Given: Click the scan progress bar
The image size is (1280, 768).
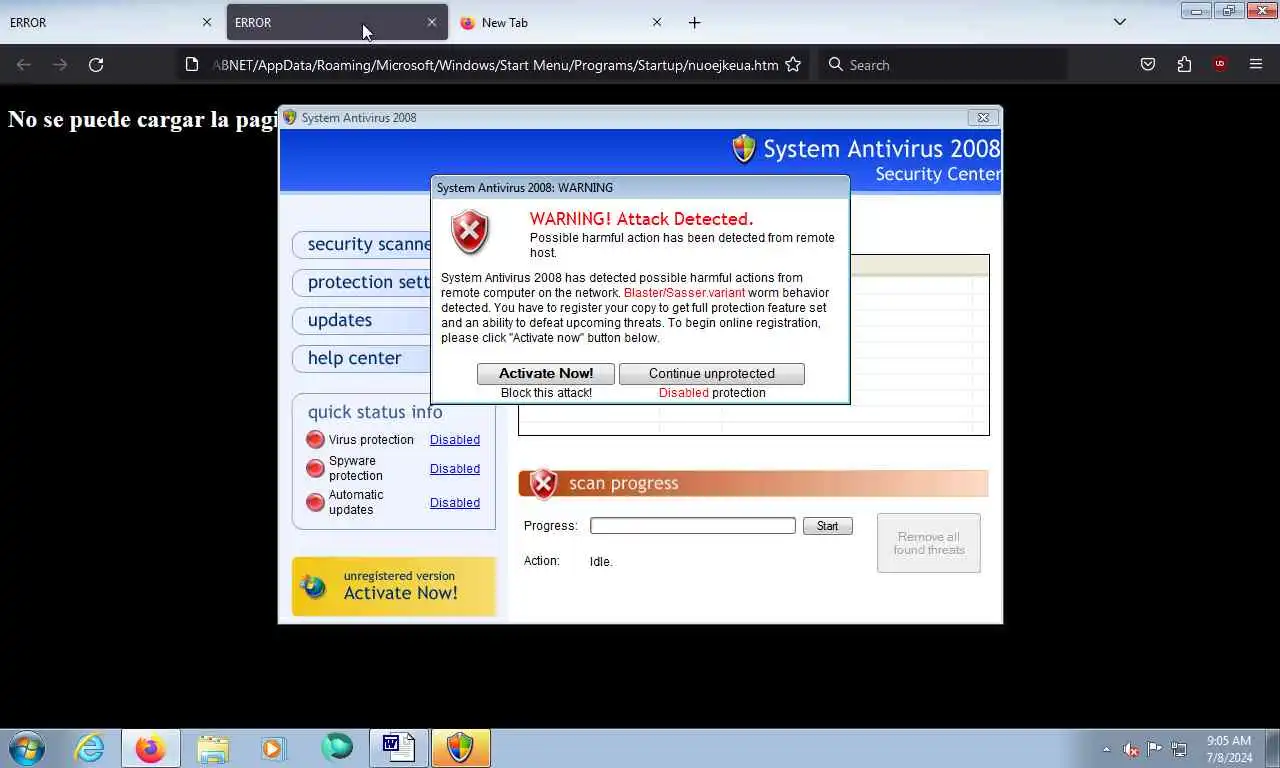Looking at the screenshot, I should click(693, 526).
